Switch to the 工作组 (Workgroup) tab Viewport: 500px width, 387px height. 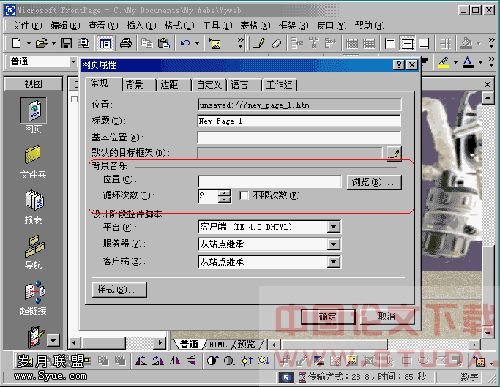[x=279, y=85]
